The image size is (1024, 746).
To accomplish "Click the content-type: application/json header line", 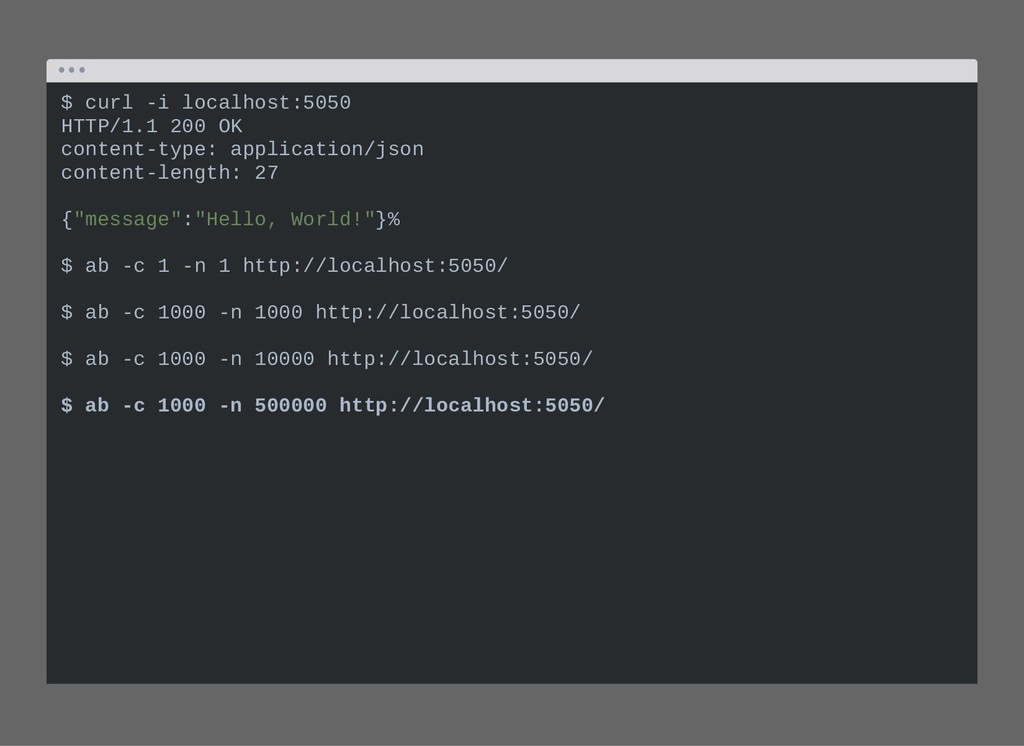I will tap(242, 150).
